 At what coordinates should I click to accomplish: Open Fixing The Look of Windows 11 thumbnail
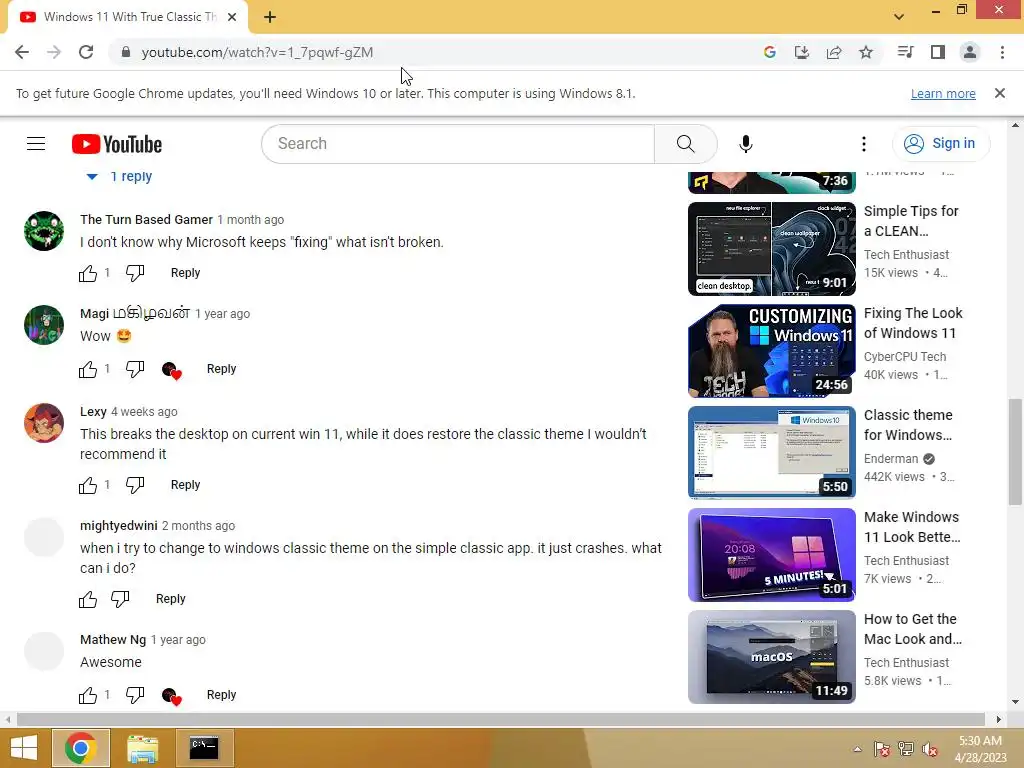pyautogui.click(x=771, y=351)
